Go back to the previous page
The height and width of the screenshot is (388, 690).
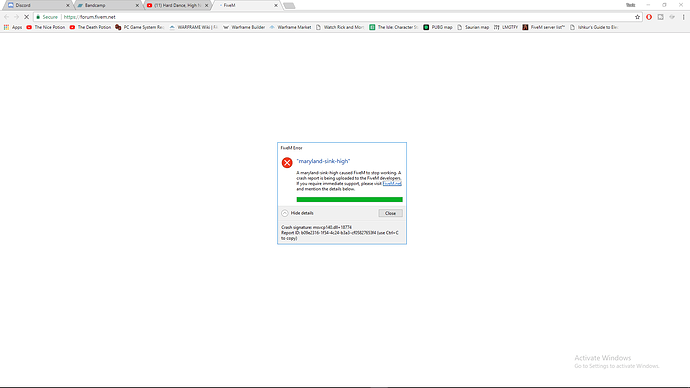pos(7,17)
